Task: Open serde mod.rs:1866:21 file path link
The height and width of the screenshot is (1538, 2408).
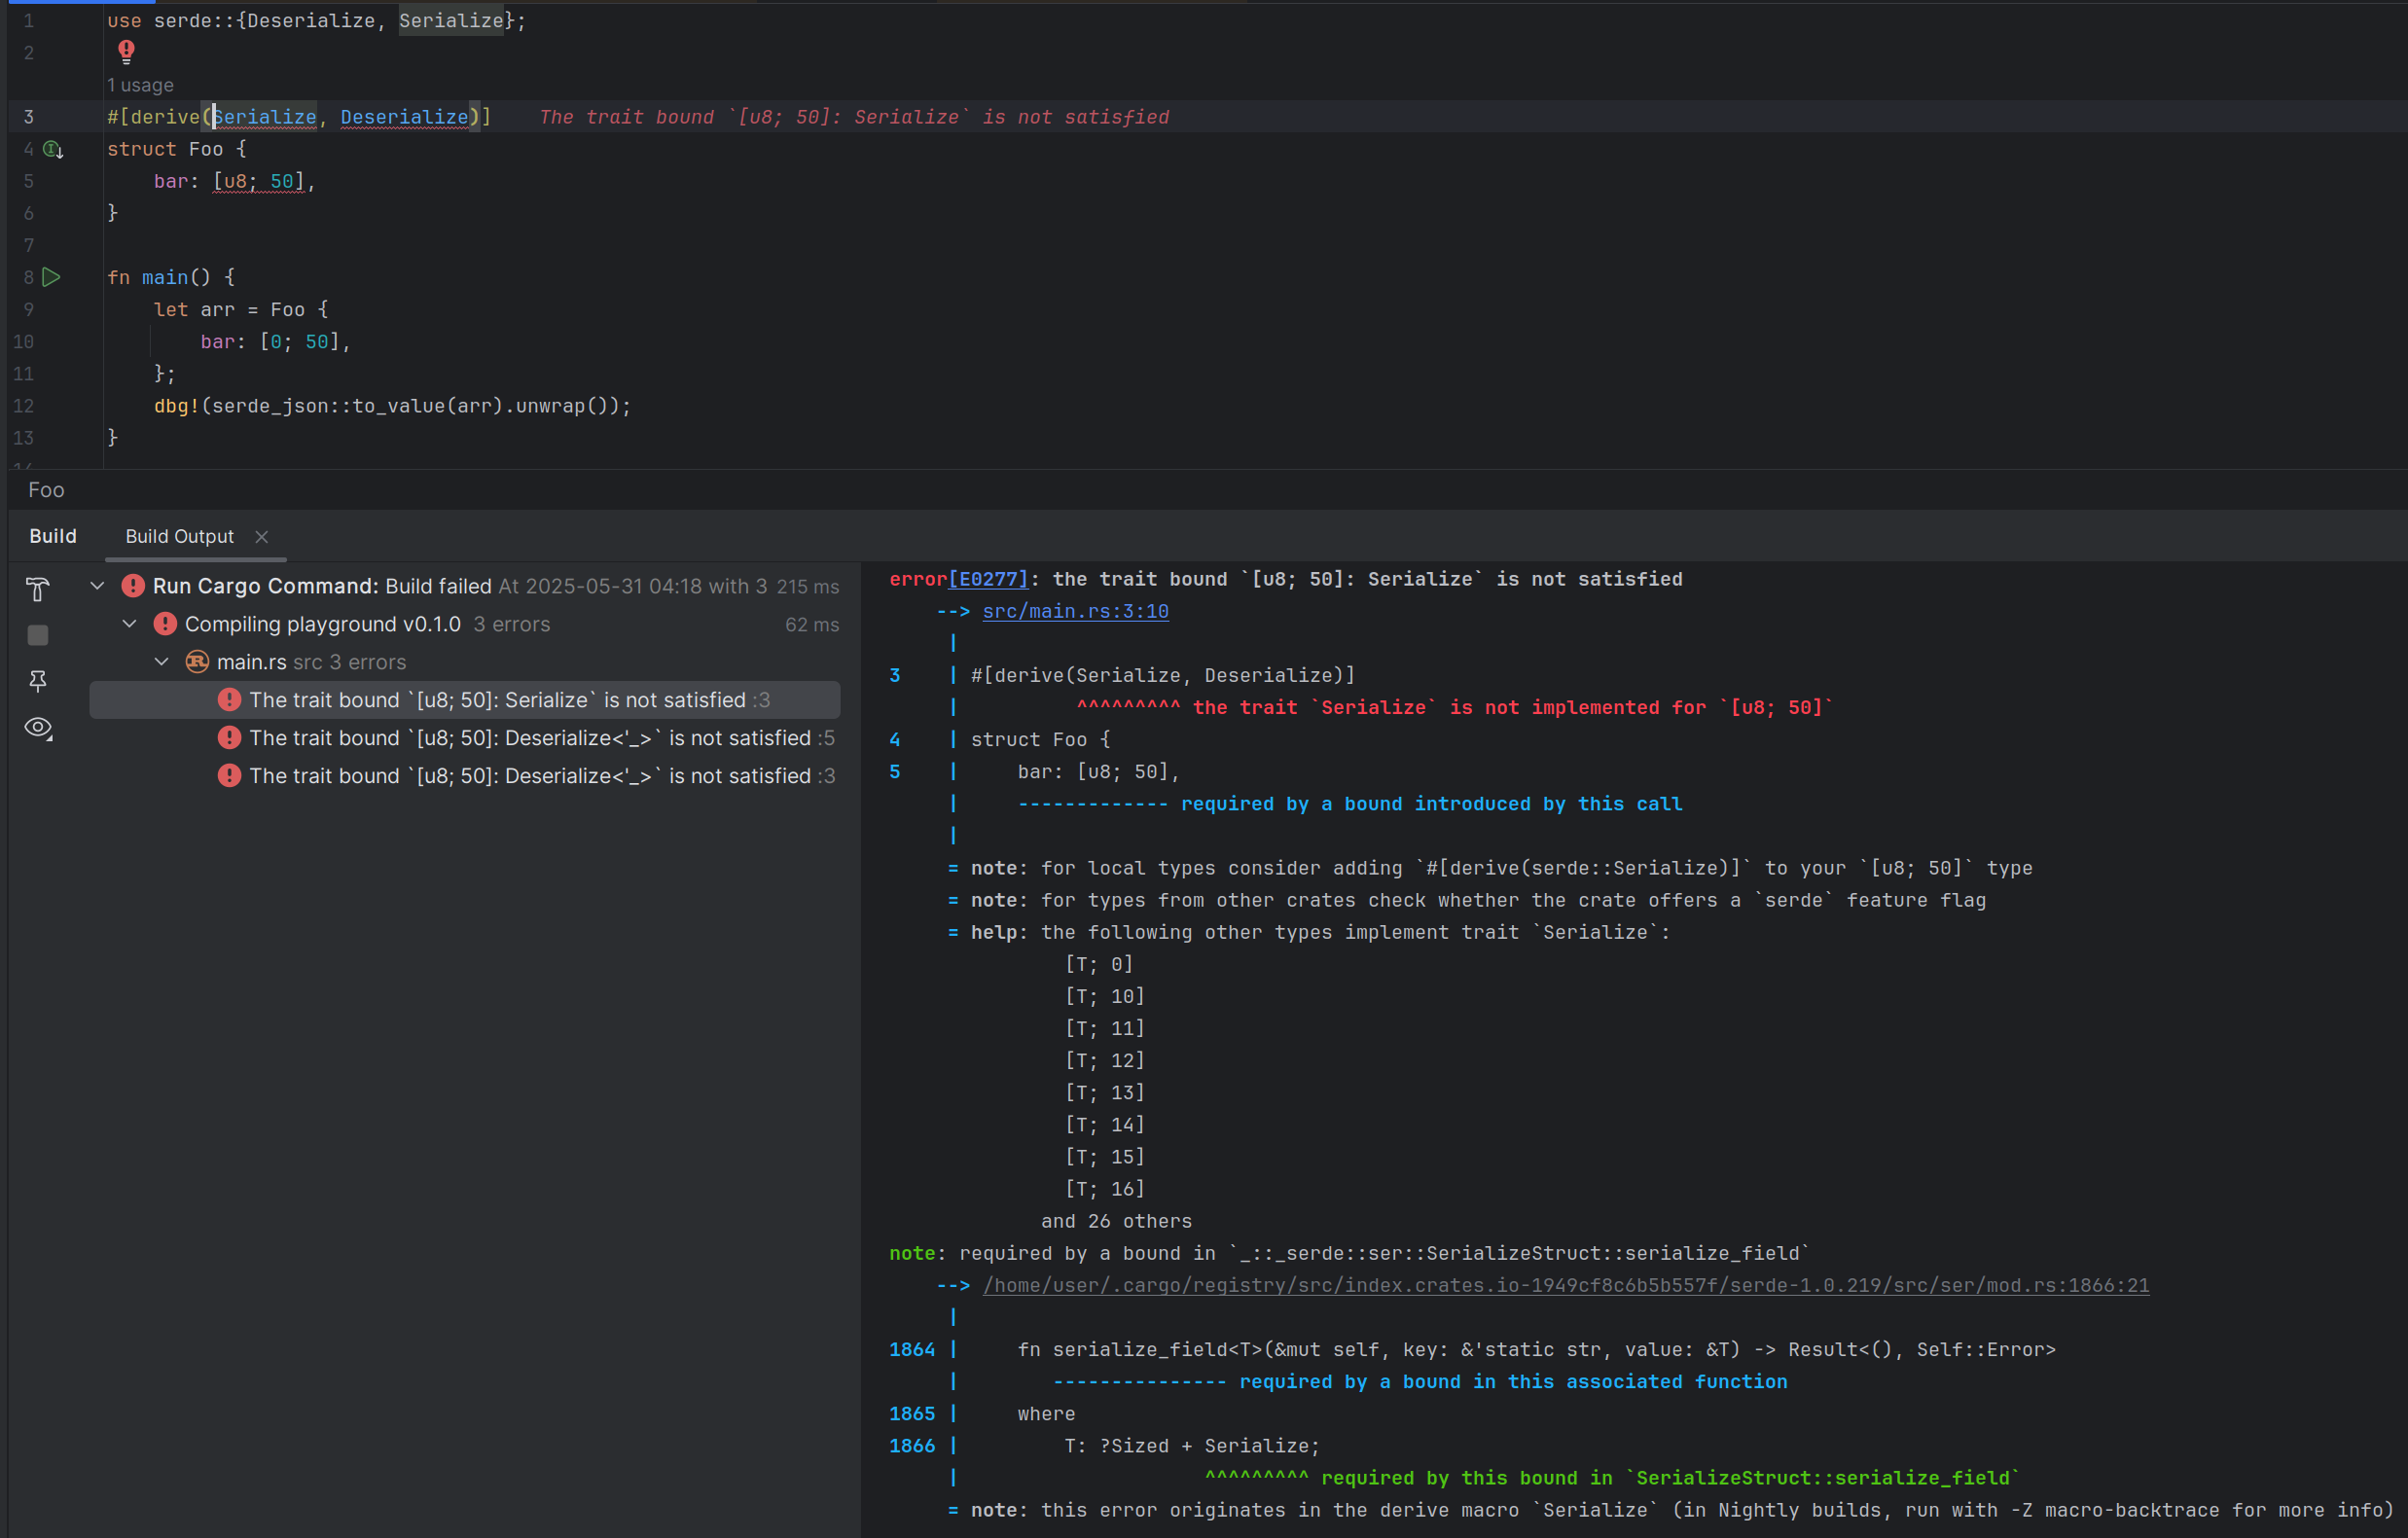Action: click(1565, 1285)
